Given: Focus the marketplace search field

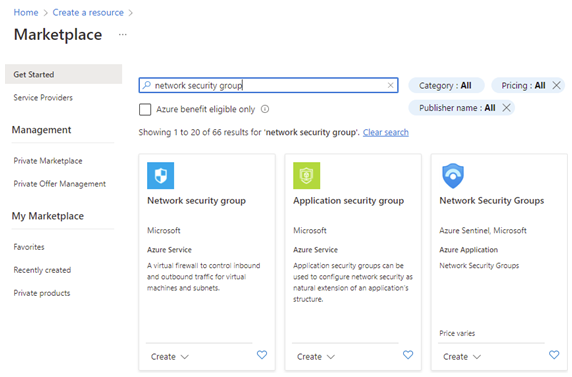Looking at the screenshot, I should tap(268, 85).
